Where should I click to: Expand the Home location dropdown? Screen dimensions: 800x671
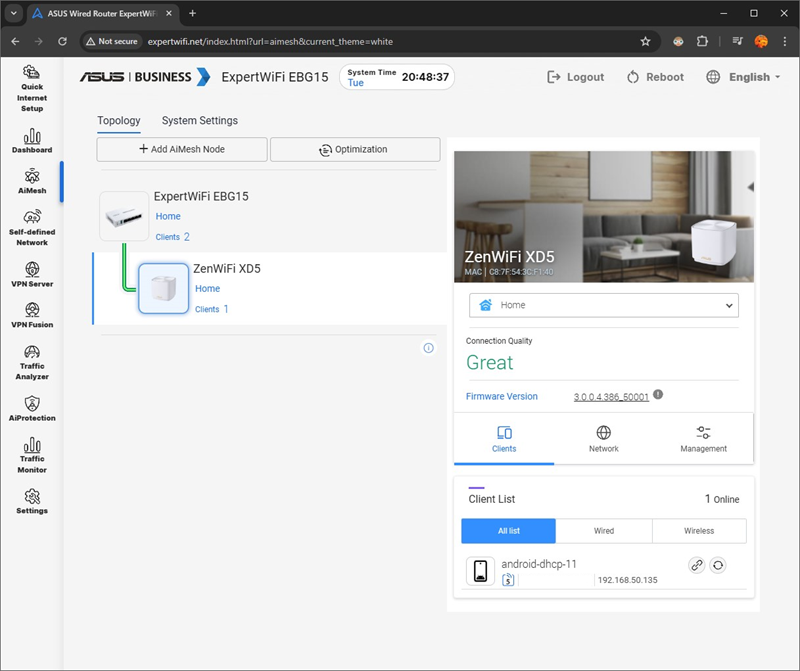(603, 305)
